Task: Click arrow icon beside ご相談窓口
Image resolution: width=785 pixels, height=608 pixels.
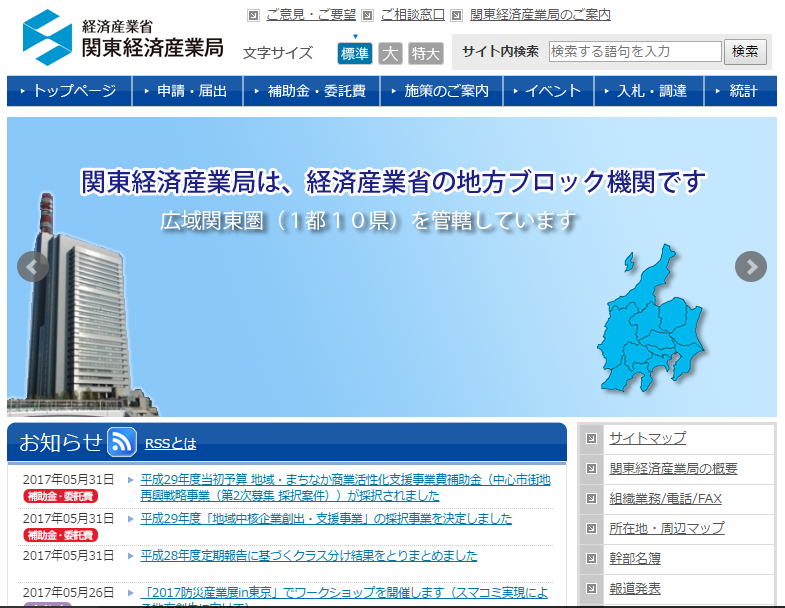Action: [x=367, y=16]
